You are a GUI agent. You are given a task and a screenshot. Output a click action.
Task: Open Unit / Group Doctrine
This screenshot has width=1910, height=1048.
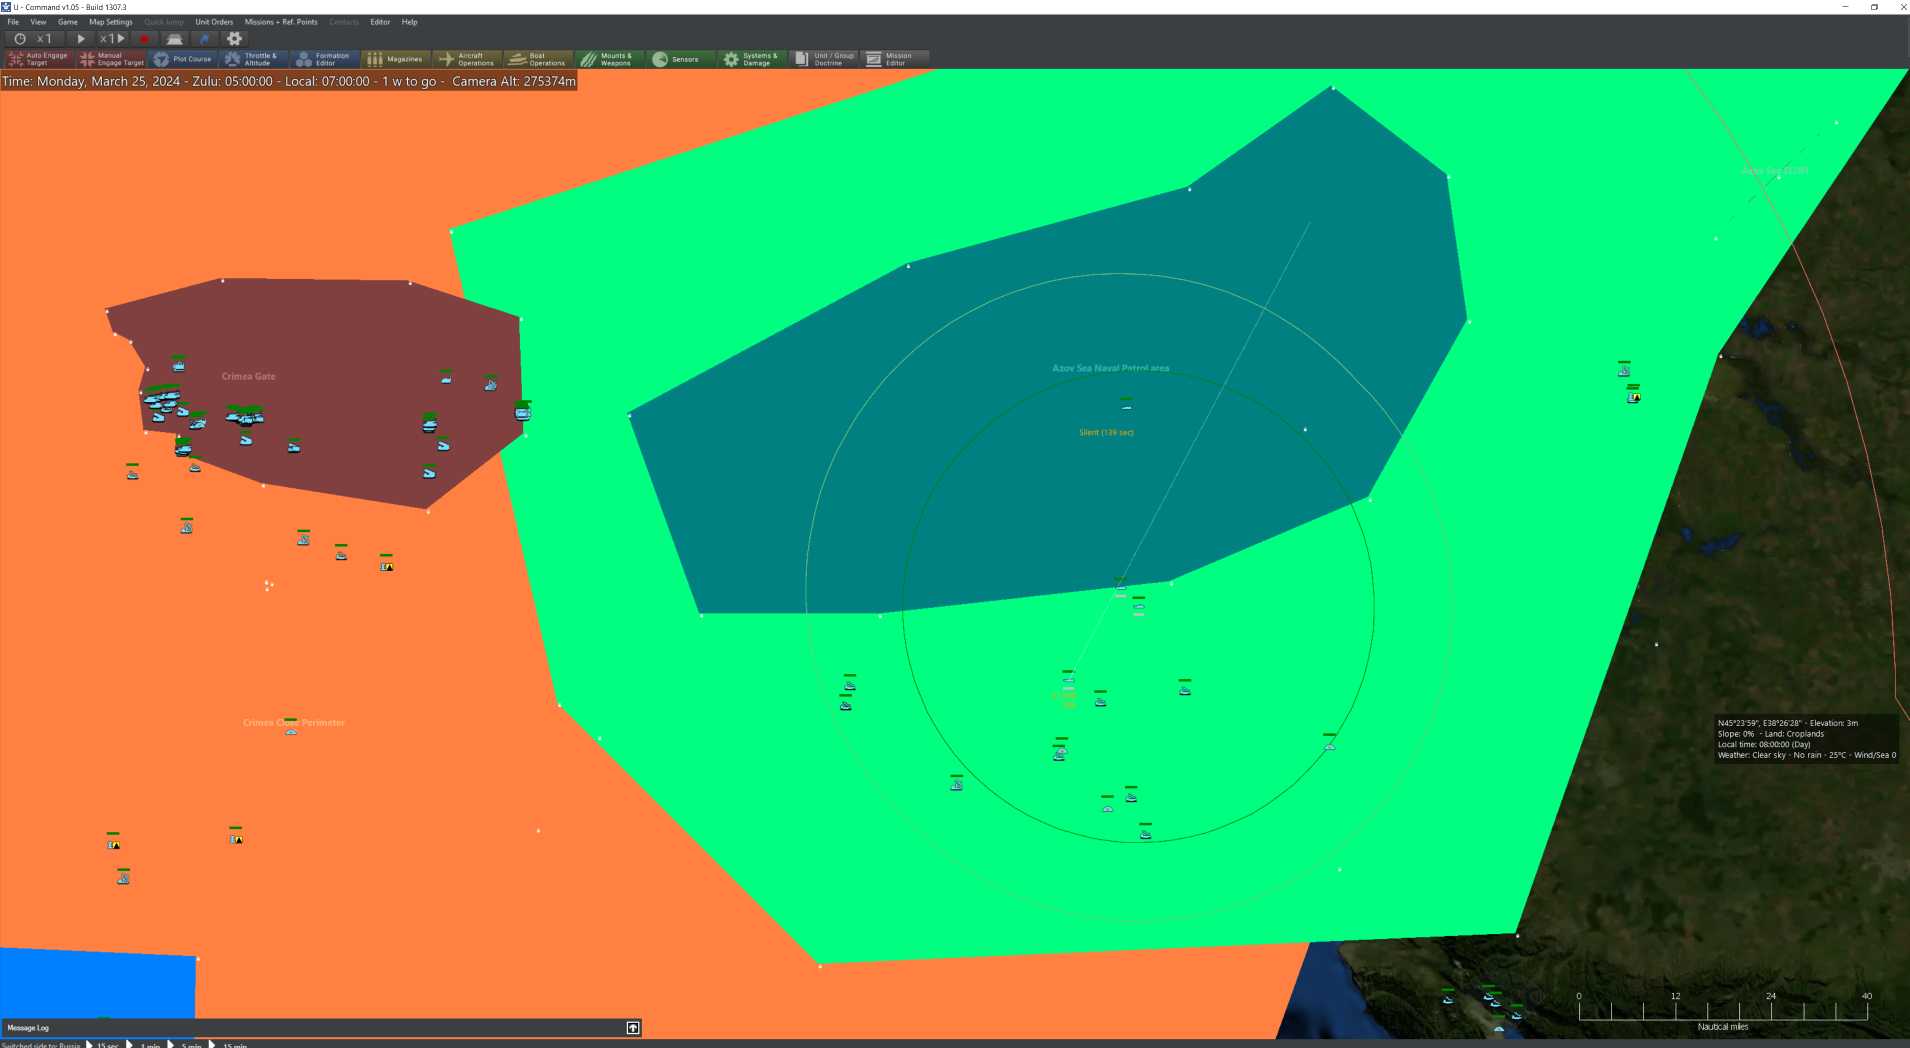[x=824, y=59]
